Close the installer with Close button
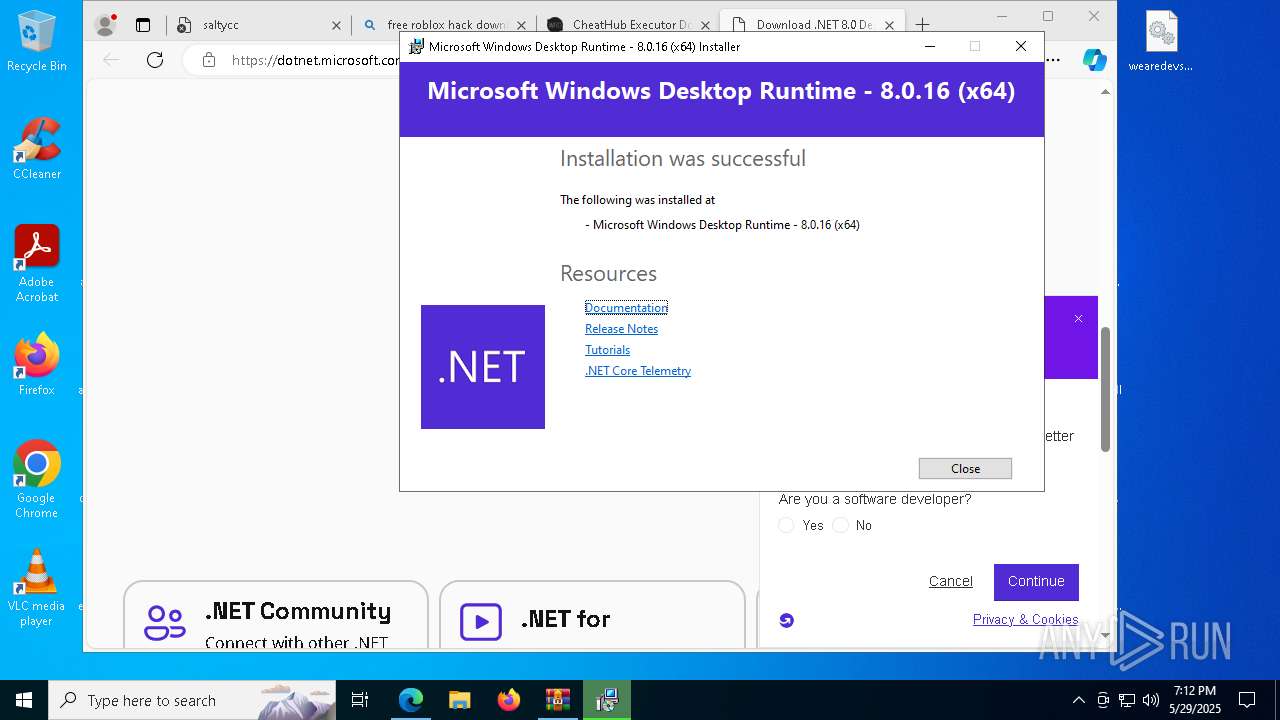 coord(965,468)
